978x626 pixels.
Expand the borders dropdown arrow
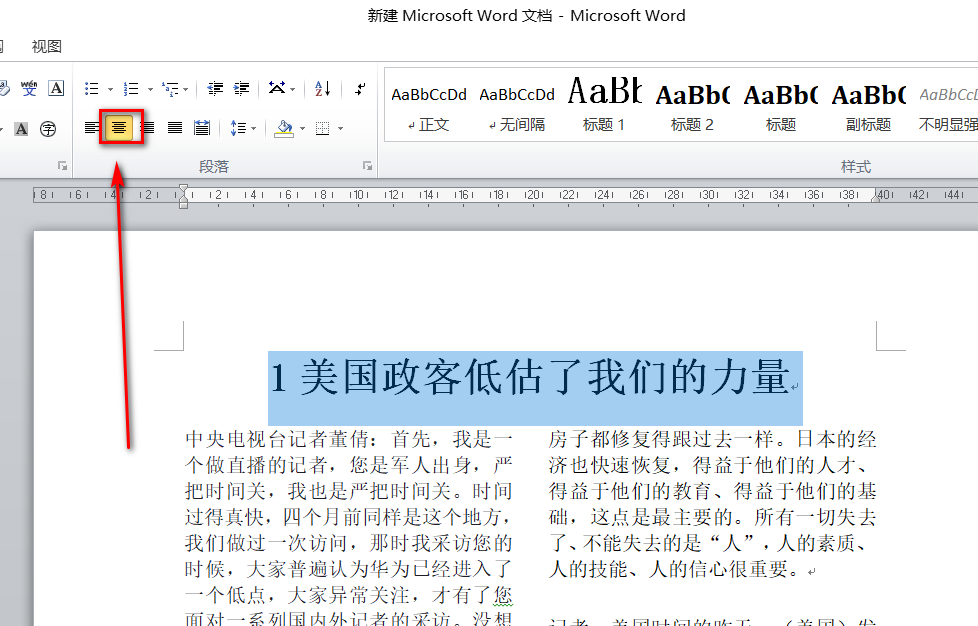(340, 129)
